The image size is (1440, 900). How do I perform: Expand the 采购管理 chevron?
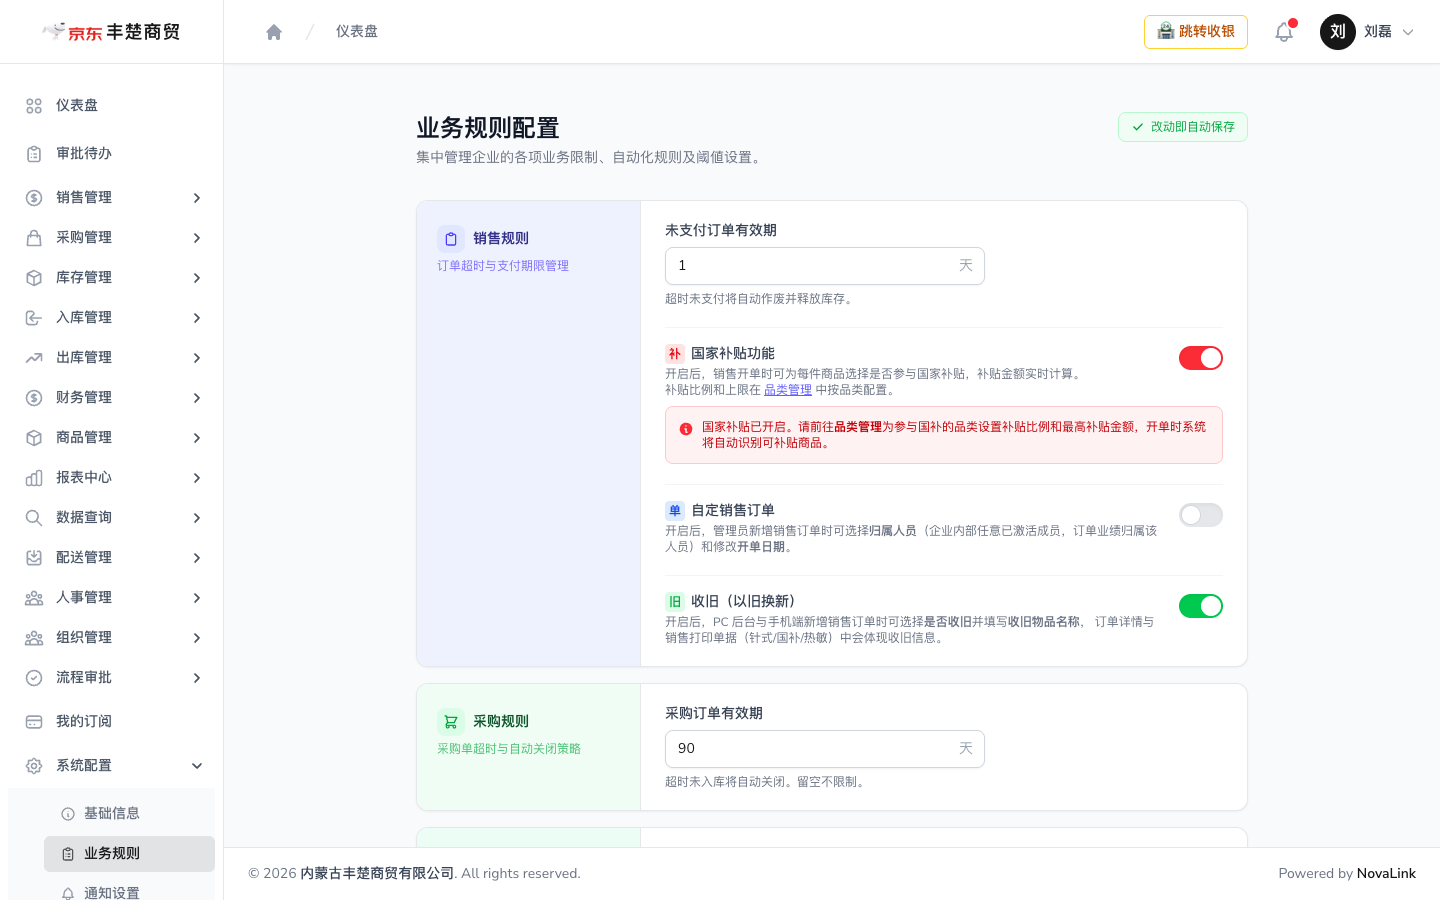coord(197,238)
